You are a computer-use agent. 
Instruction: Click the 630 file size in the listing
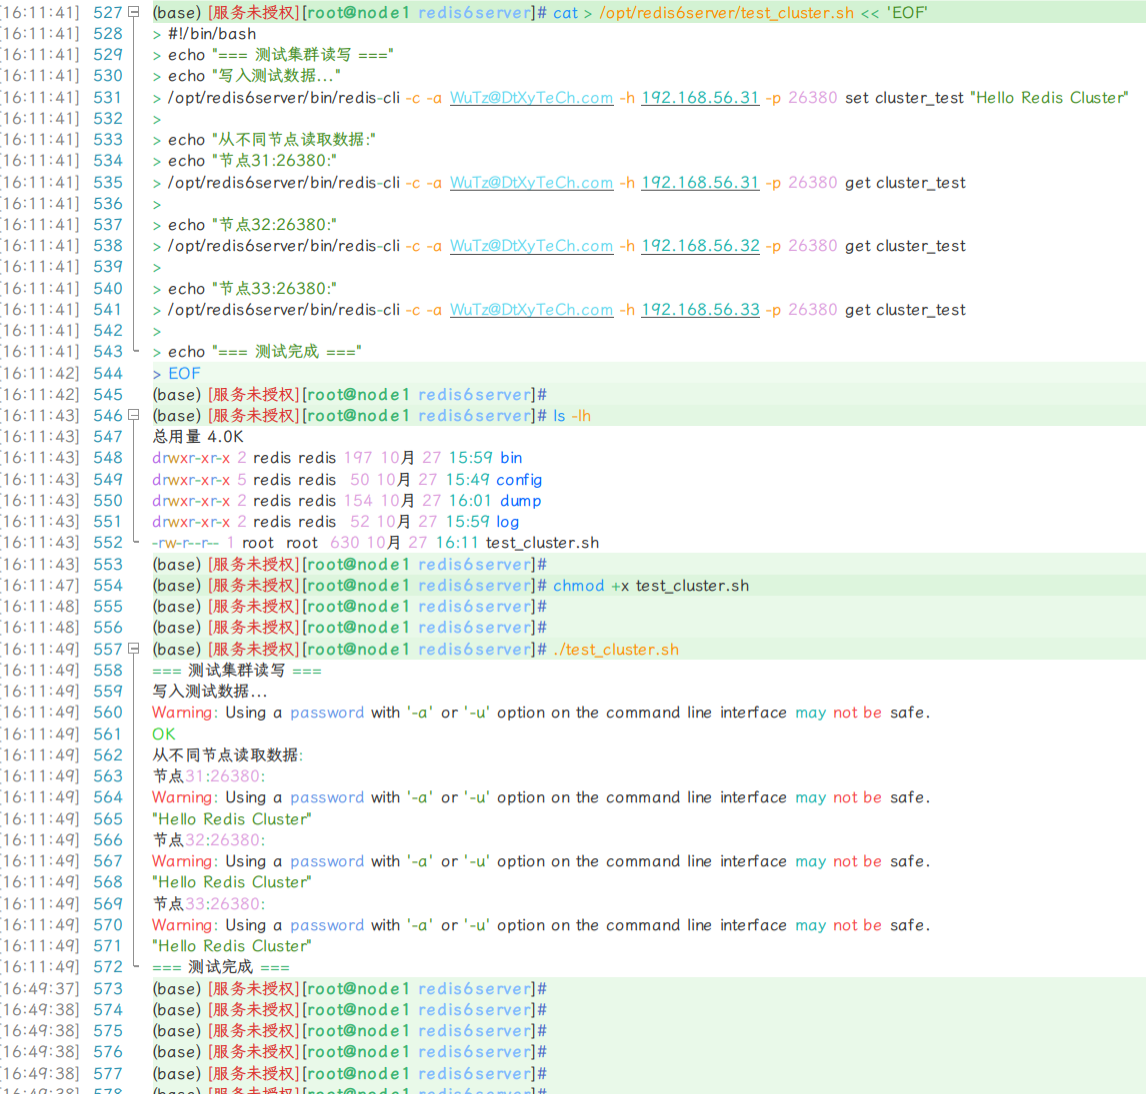click(x=344, y=543)
